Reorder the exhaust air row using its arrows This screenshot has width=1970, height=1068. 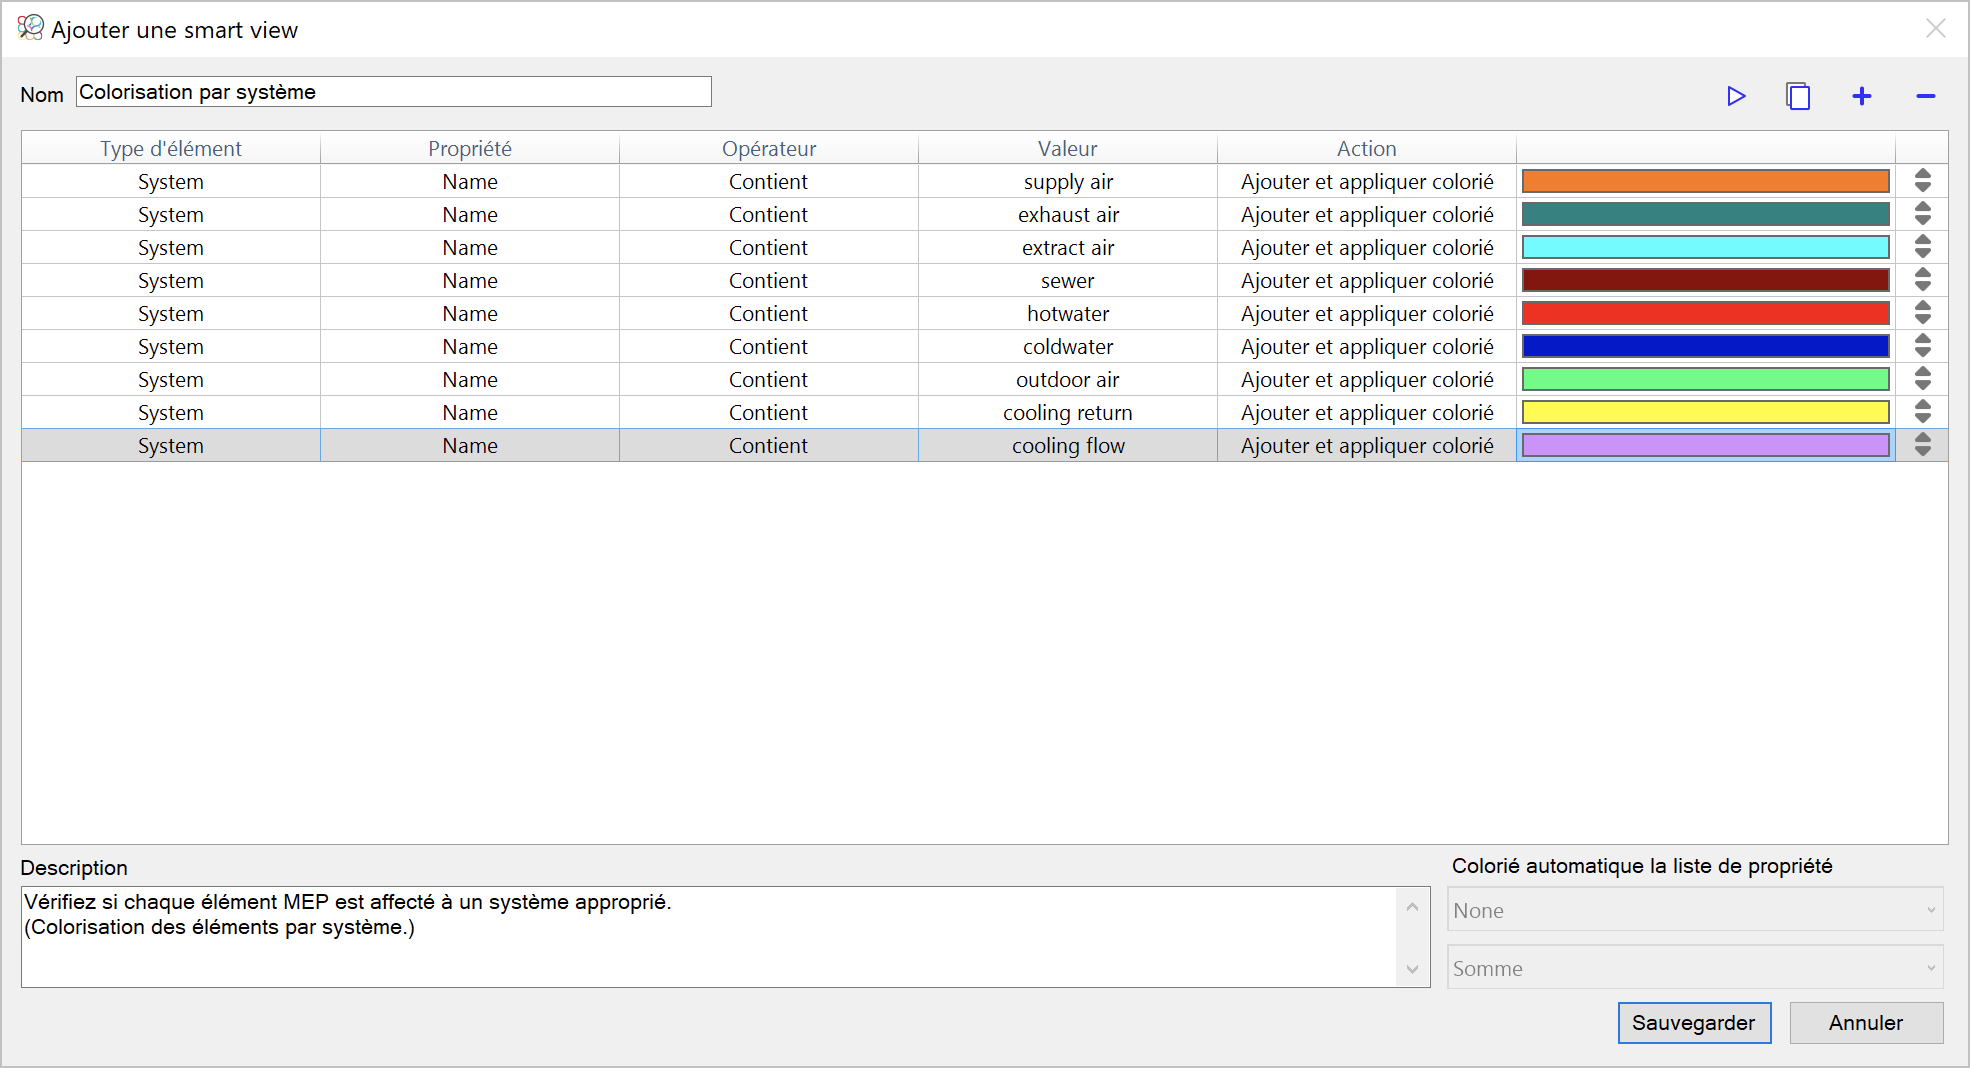1922,214
